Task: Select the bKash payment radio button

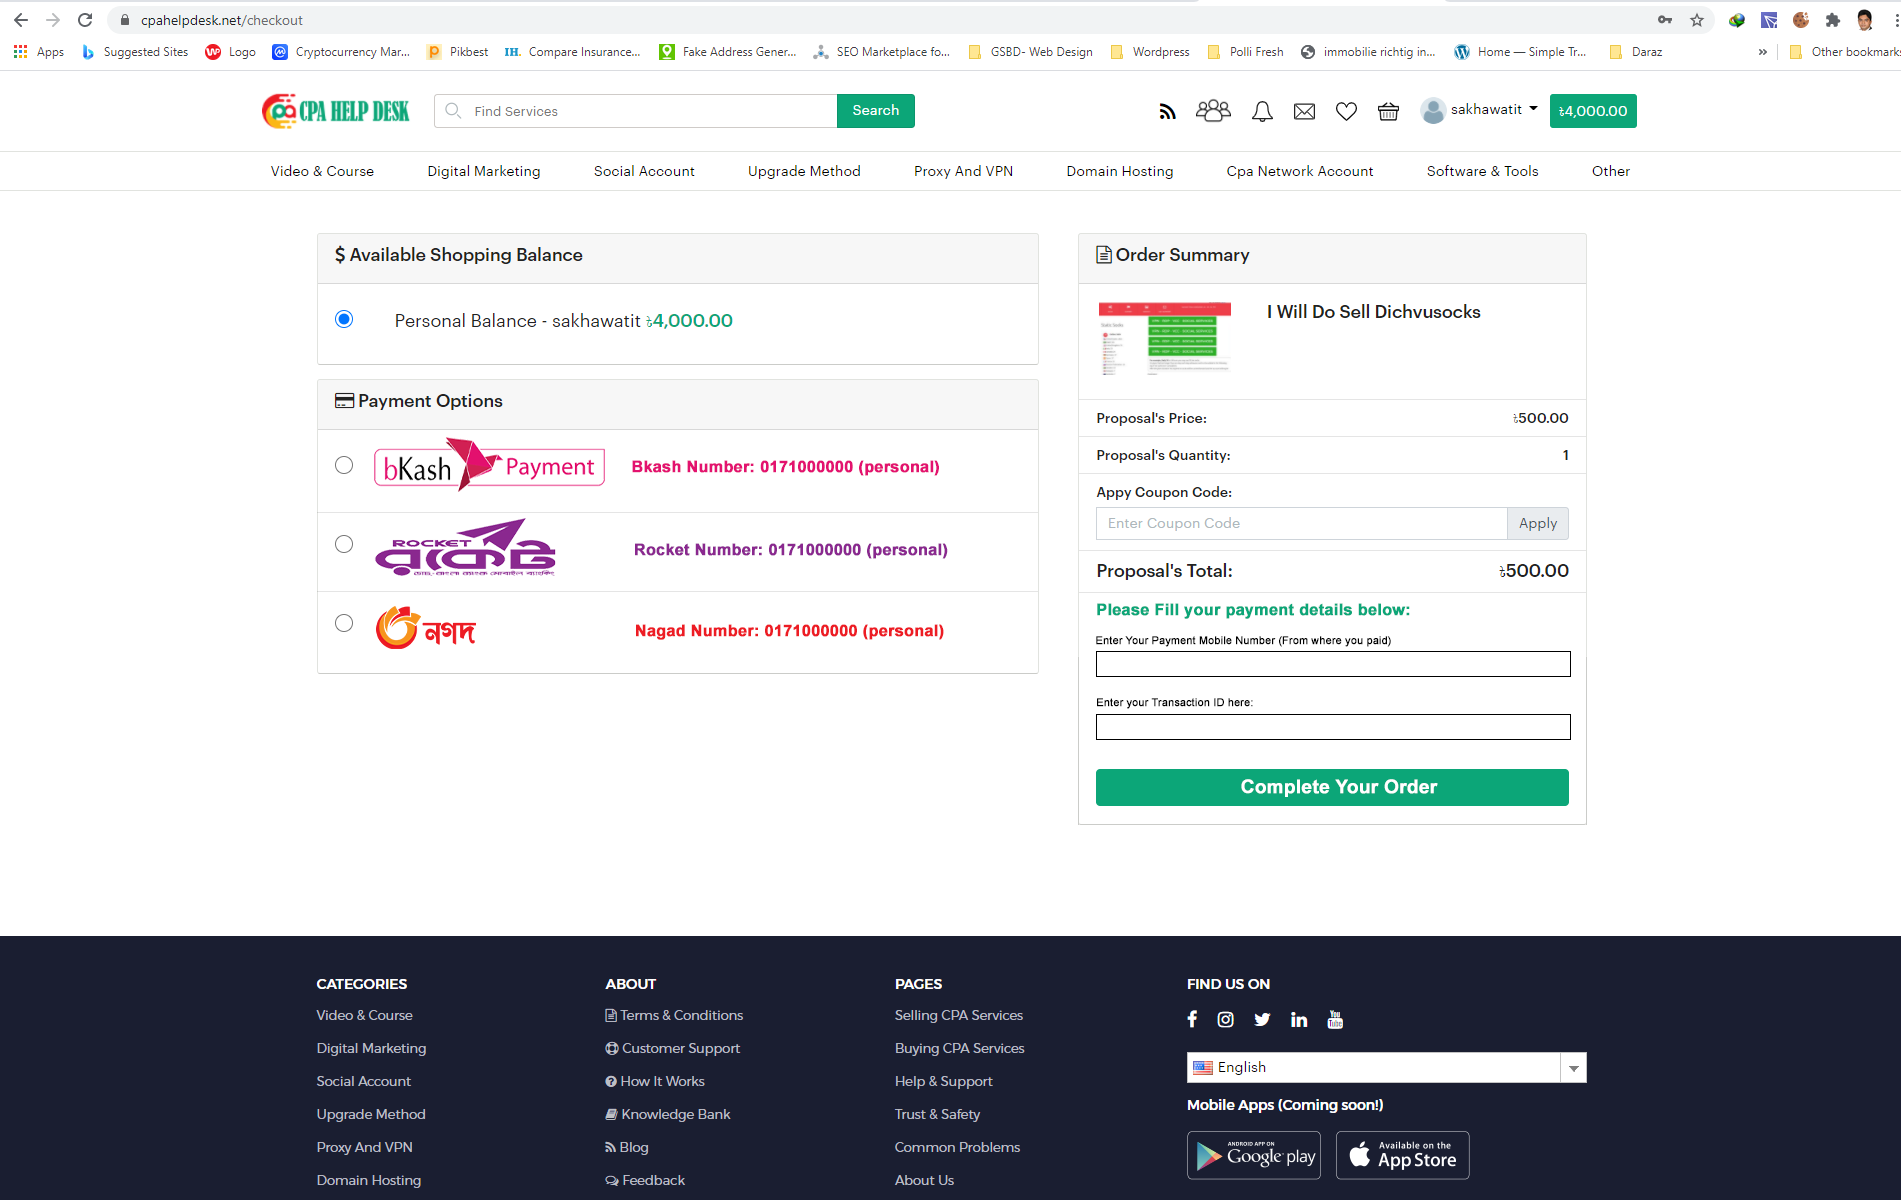Action: 344,465
